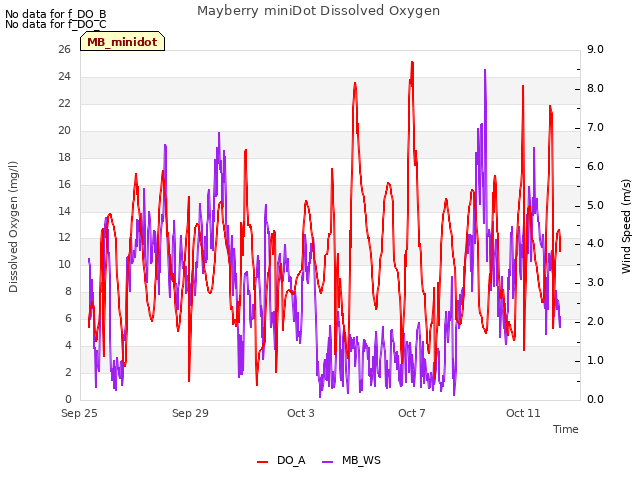
Task: Click the Wind Speed (m/s) axis title
Action: coord(626,226)
